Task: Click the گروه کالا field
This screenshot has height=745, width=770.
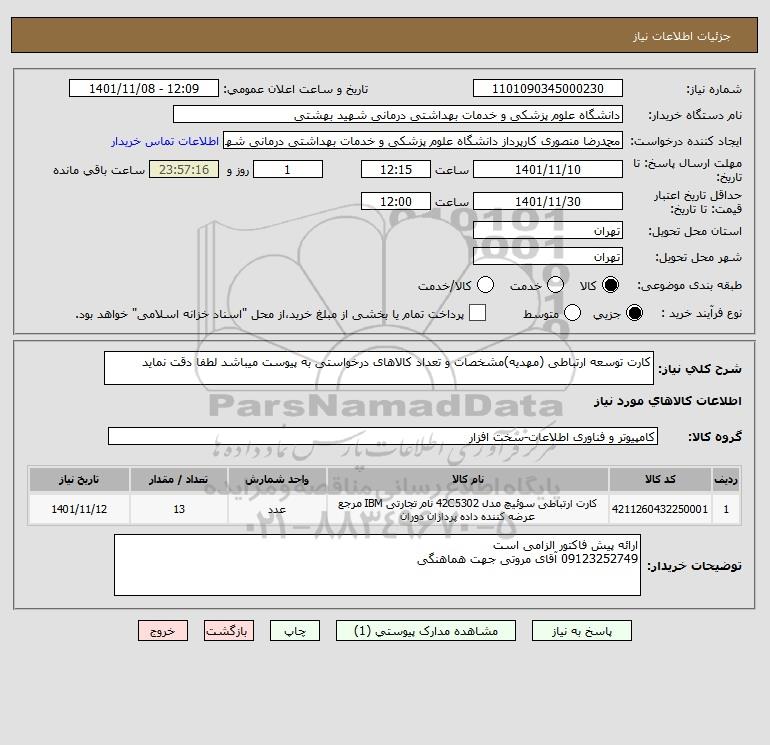Action: click(383, 436)
